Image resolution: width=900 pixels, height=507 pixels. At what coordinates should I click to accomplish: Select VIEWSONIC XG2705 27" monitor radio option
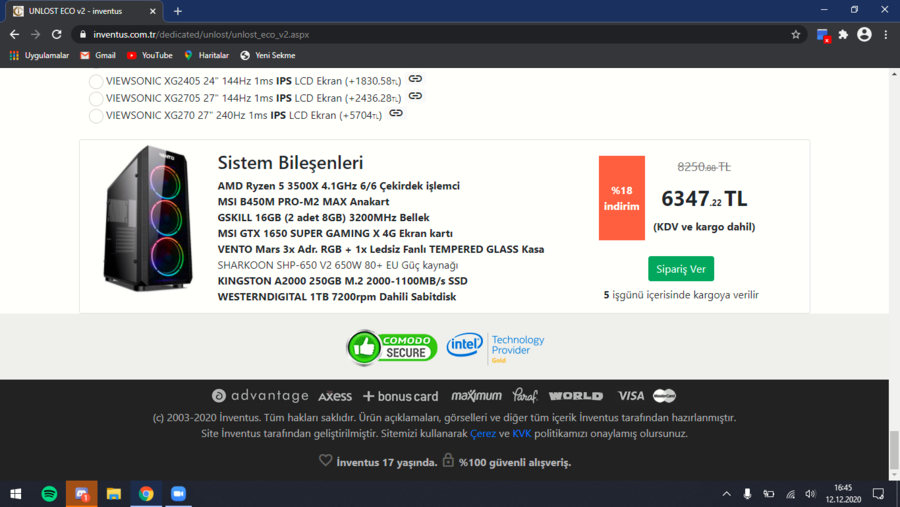[x=96, y=99]
